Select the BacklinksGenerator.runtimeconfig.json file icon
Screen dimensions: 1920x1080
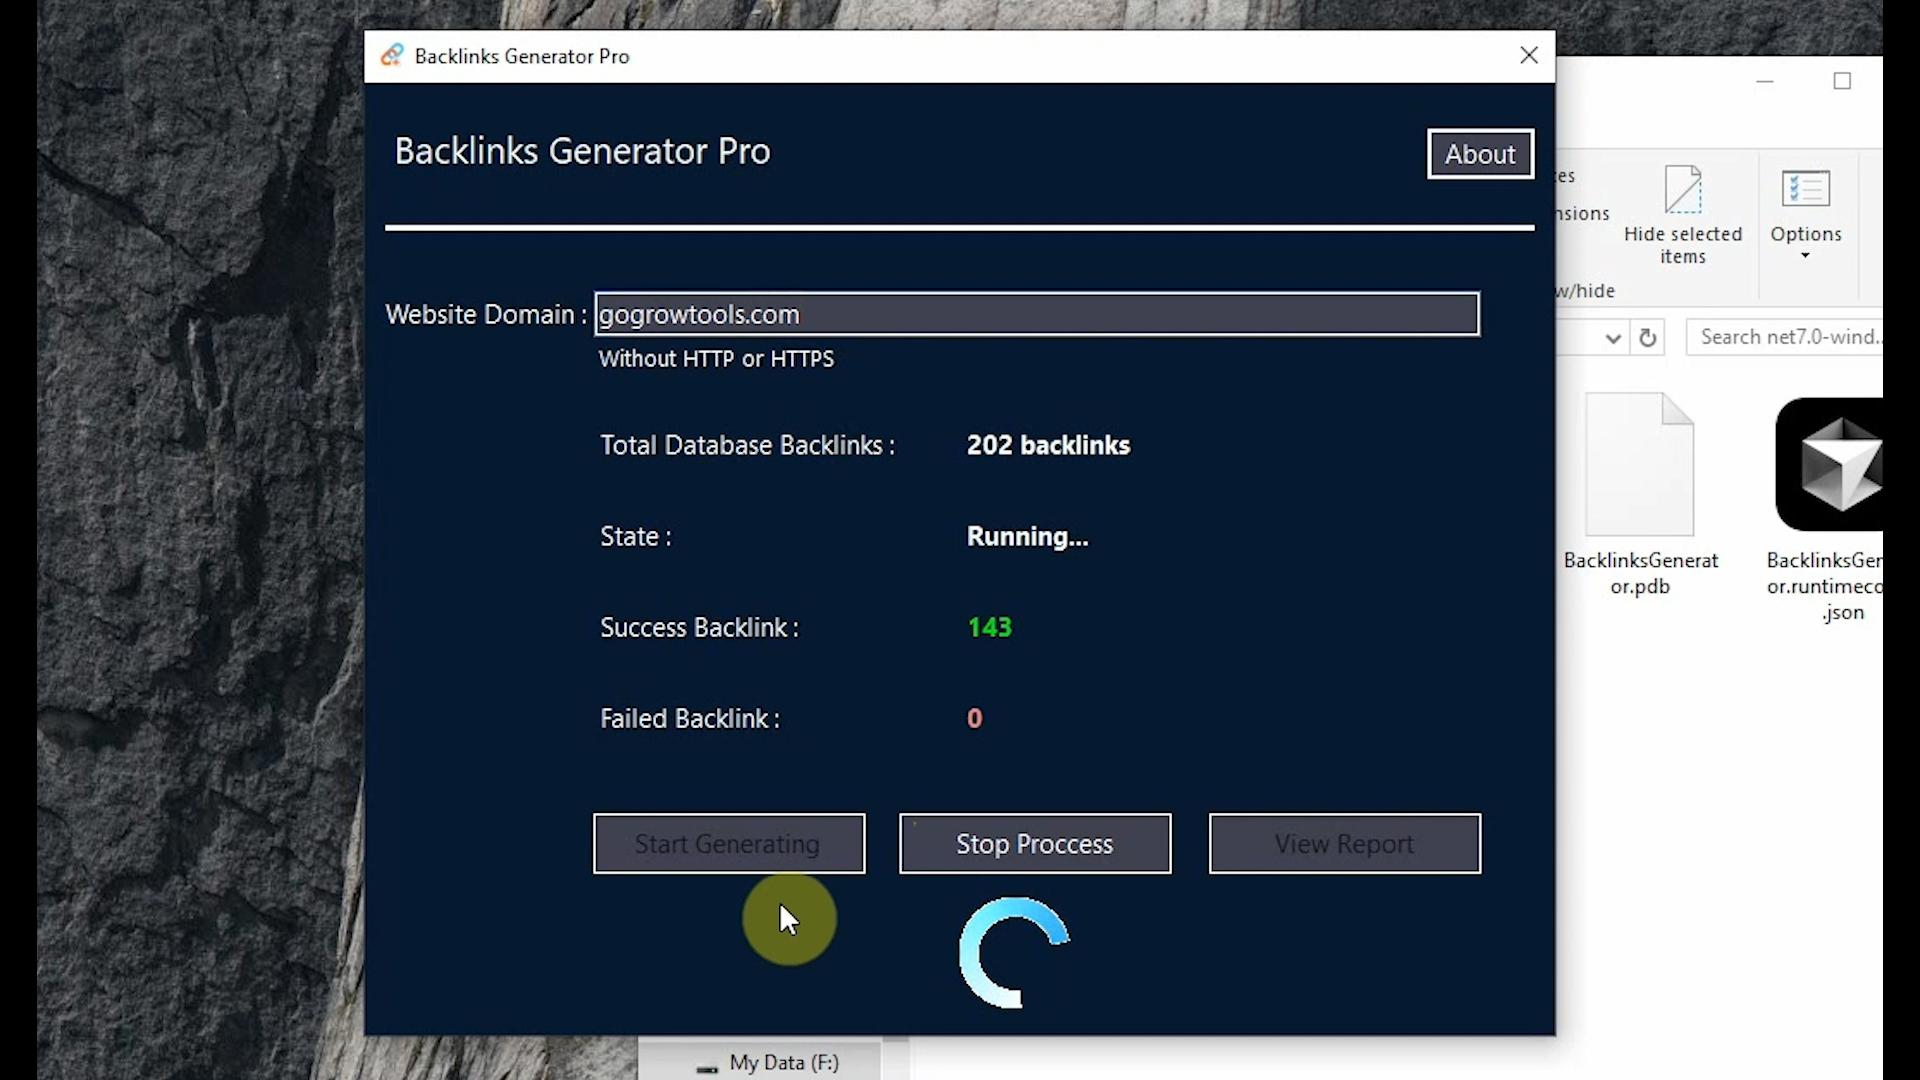coord(1828,465)
